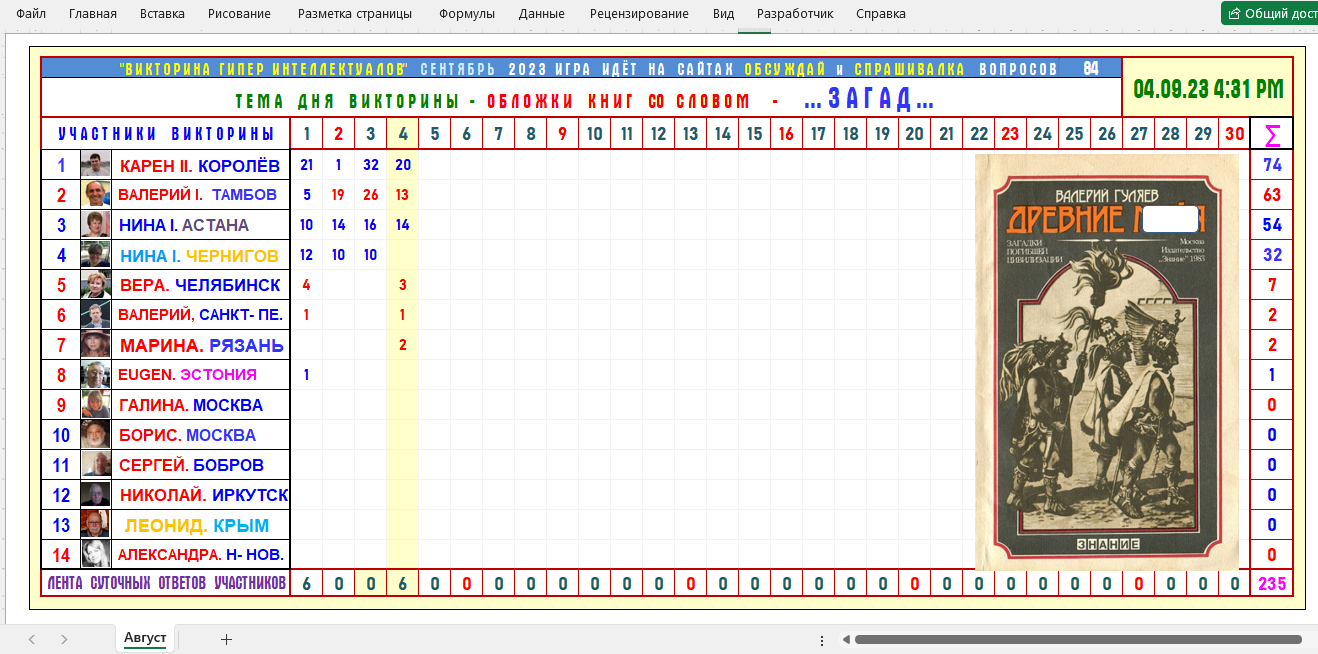Viewport: 1318px width, 654px height.
Task: Switch to the Главная ribbon tab
Action: point(93,14)
